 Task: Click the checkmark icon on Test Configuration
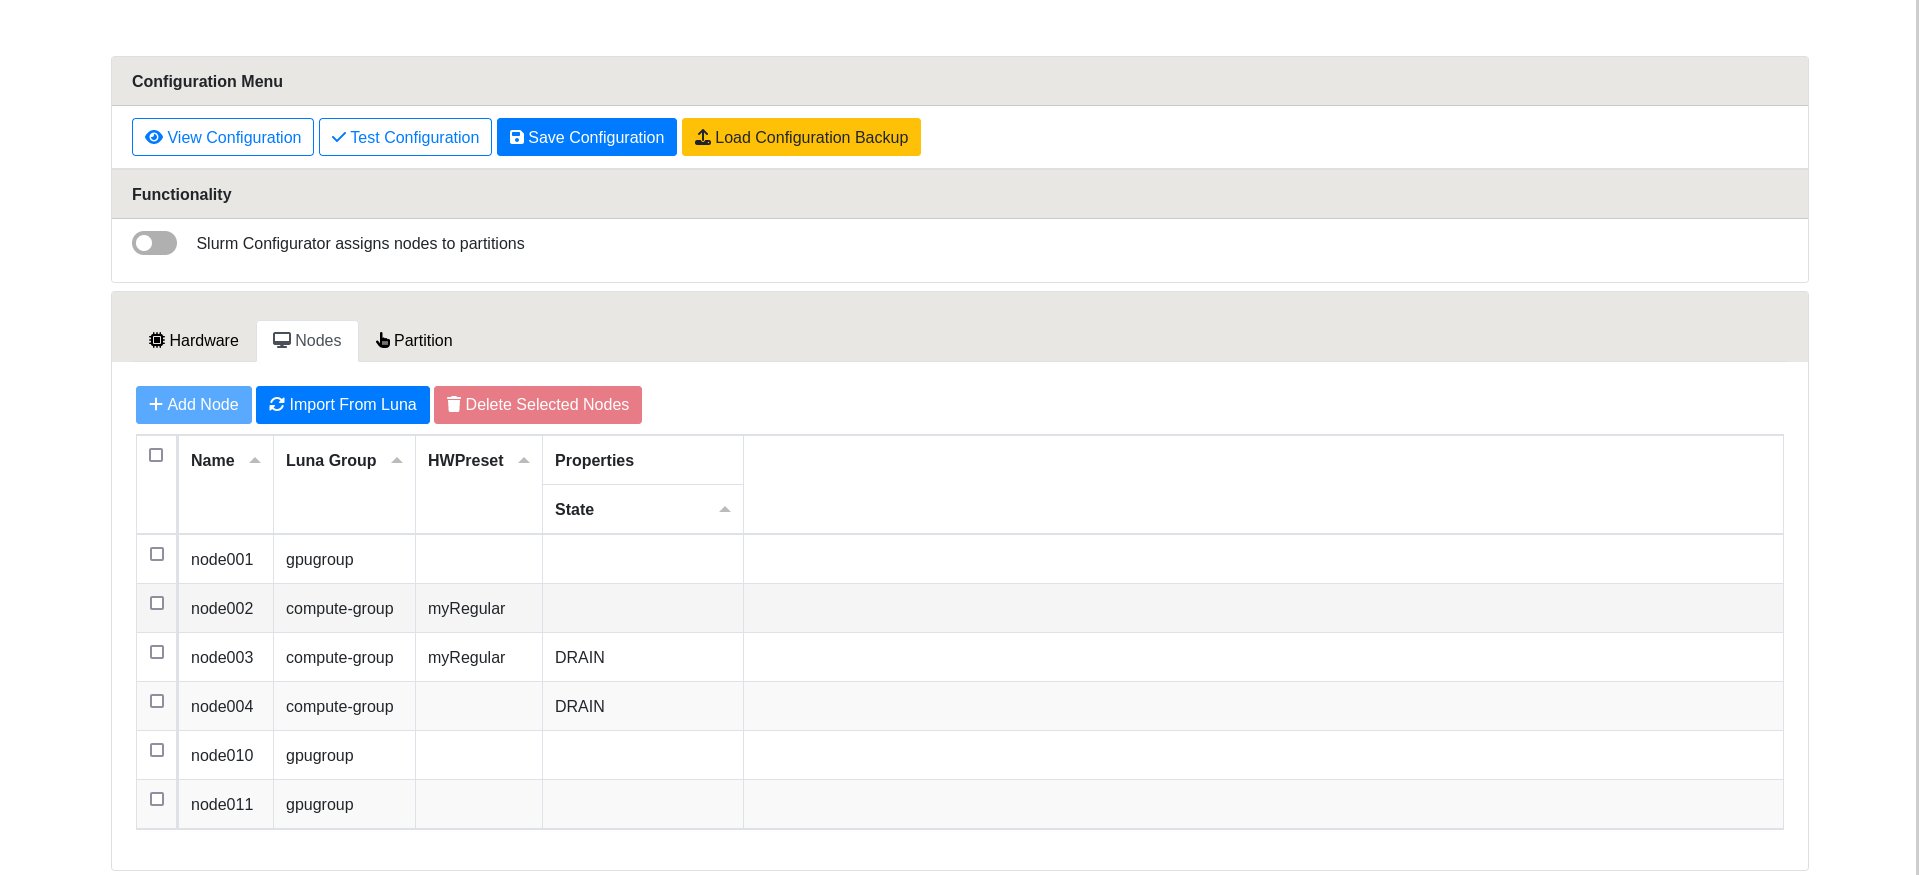[339, 137]
